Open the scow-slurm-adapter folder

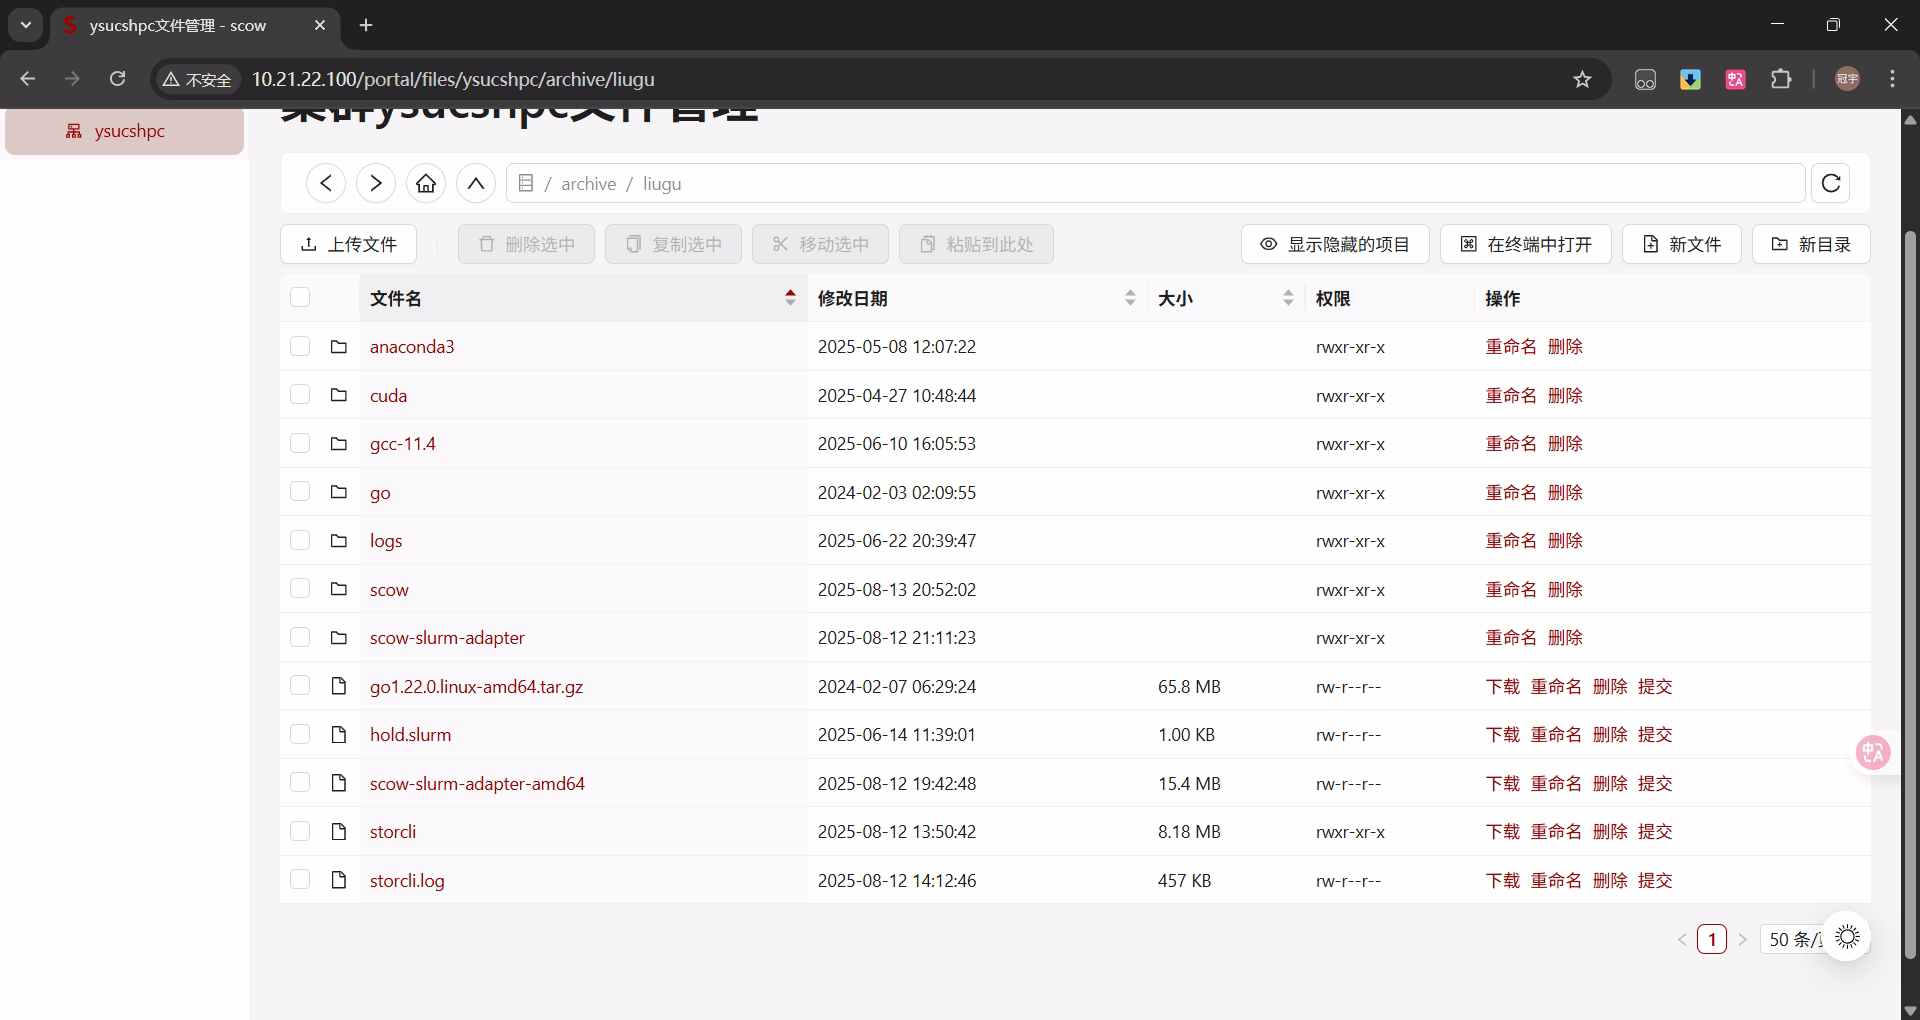[x=447, y=638]
